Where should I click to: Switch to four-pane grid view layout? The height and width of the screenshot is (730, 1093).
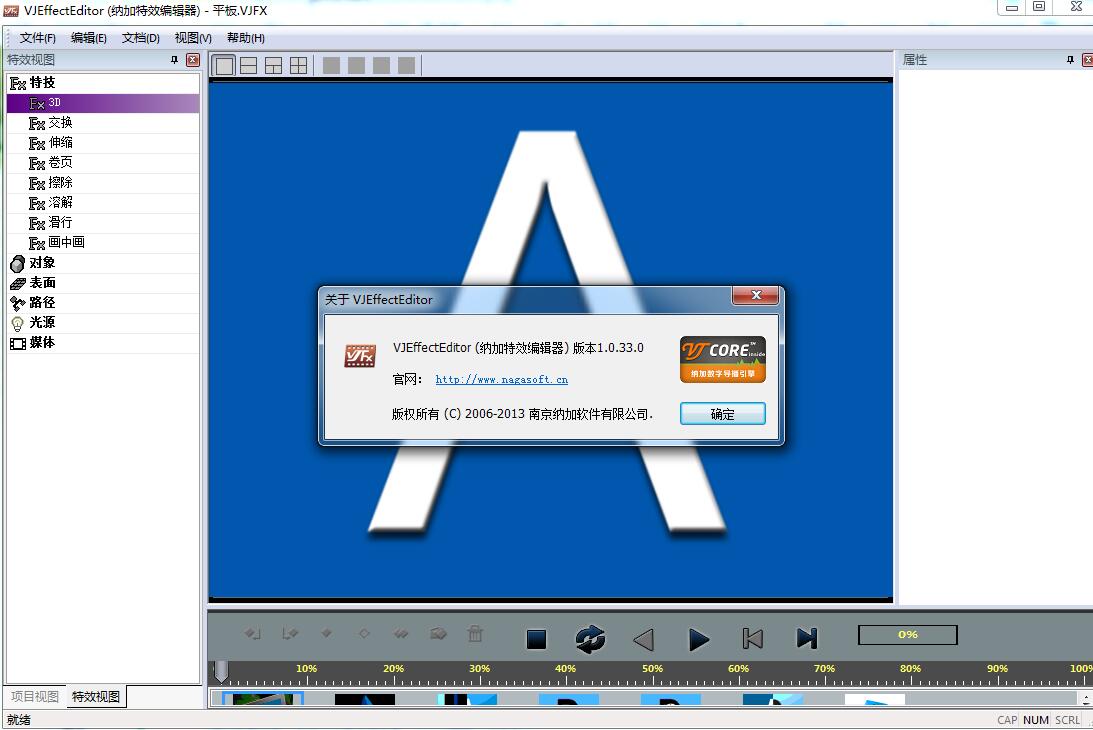click(298, 66)
